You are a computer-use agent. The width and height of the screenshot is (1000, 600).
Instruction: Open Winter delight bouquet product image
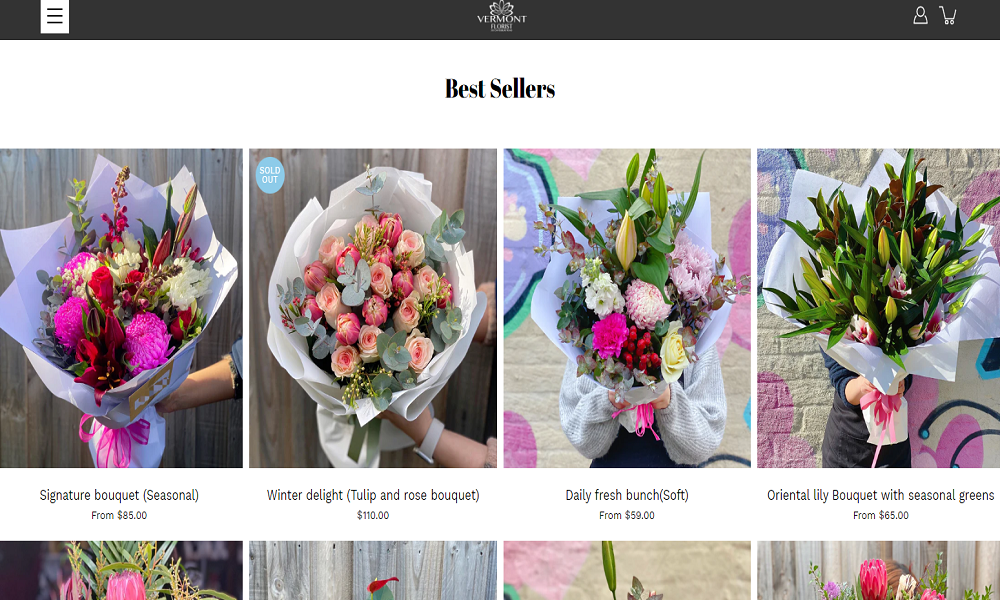(372, 308)
